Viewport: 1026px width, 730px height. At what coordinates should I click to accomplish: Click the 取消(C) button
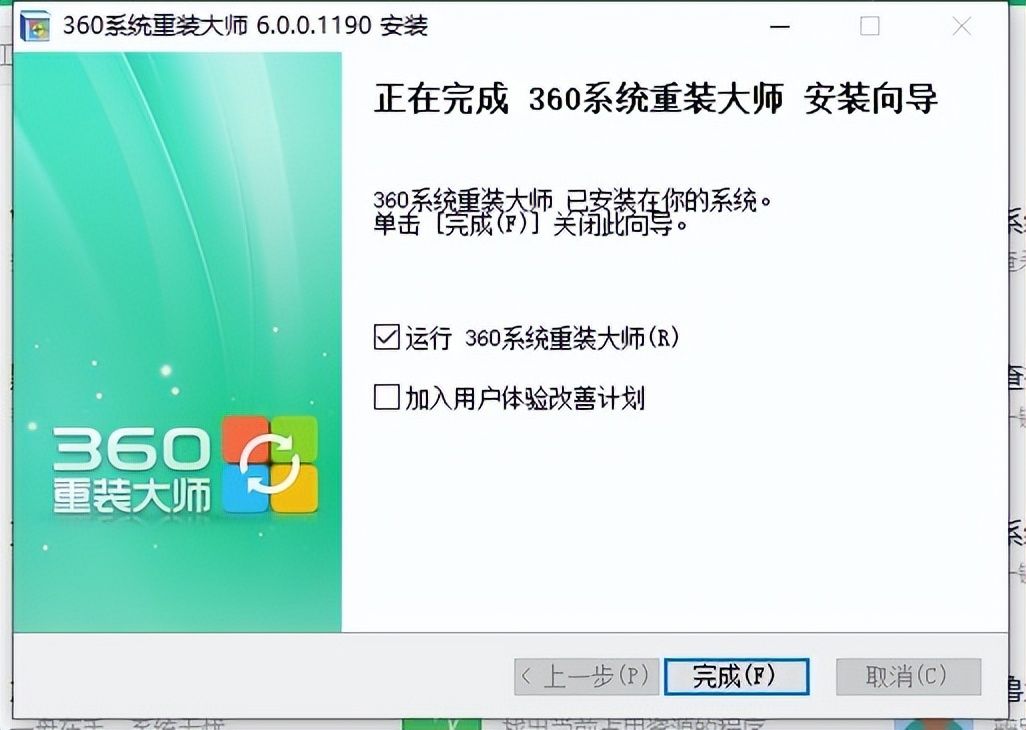click(x=908, y=676)
